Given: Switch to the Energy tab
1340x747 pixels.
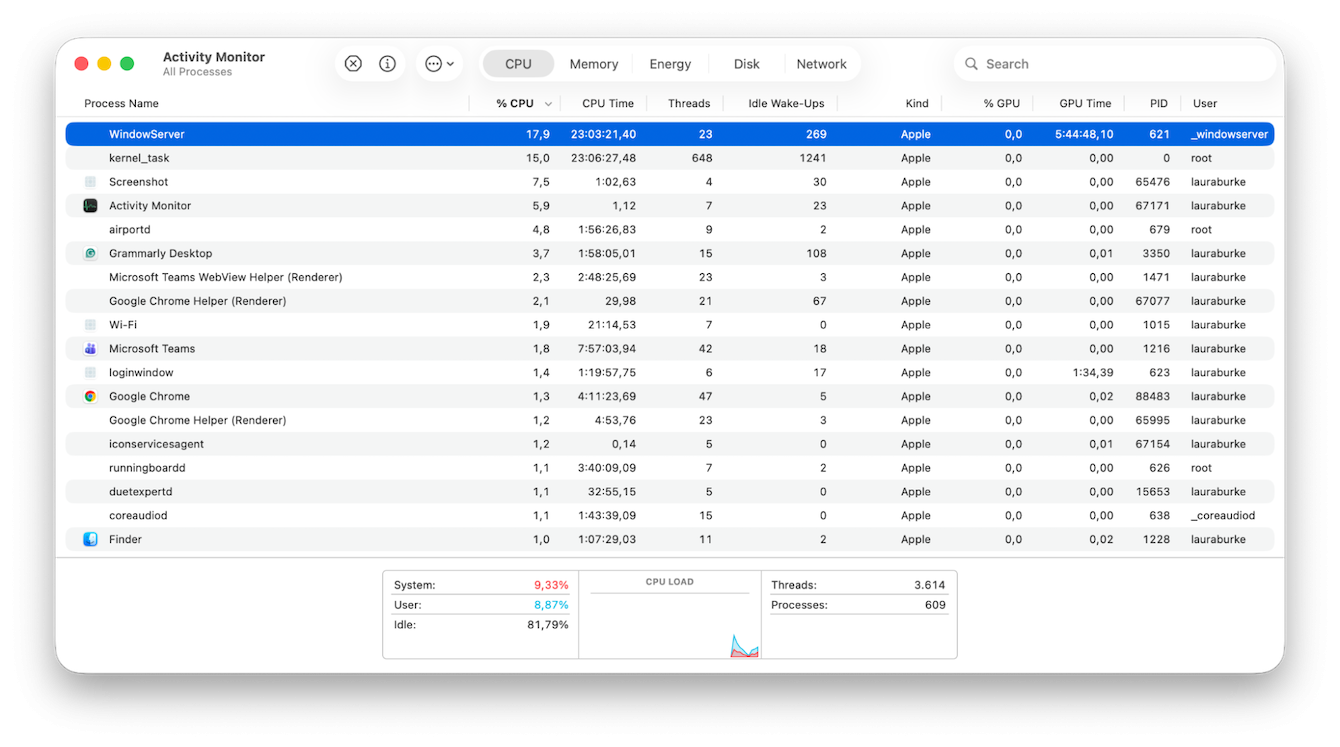Looking at the screenshot, I should click(x=670, y=62).
